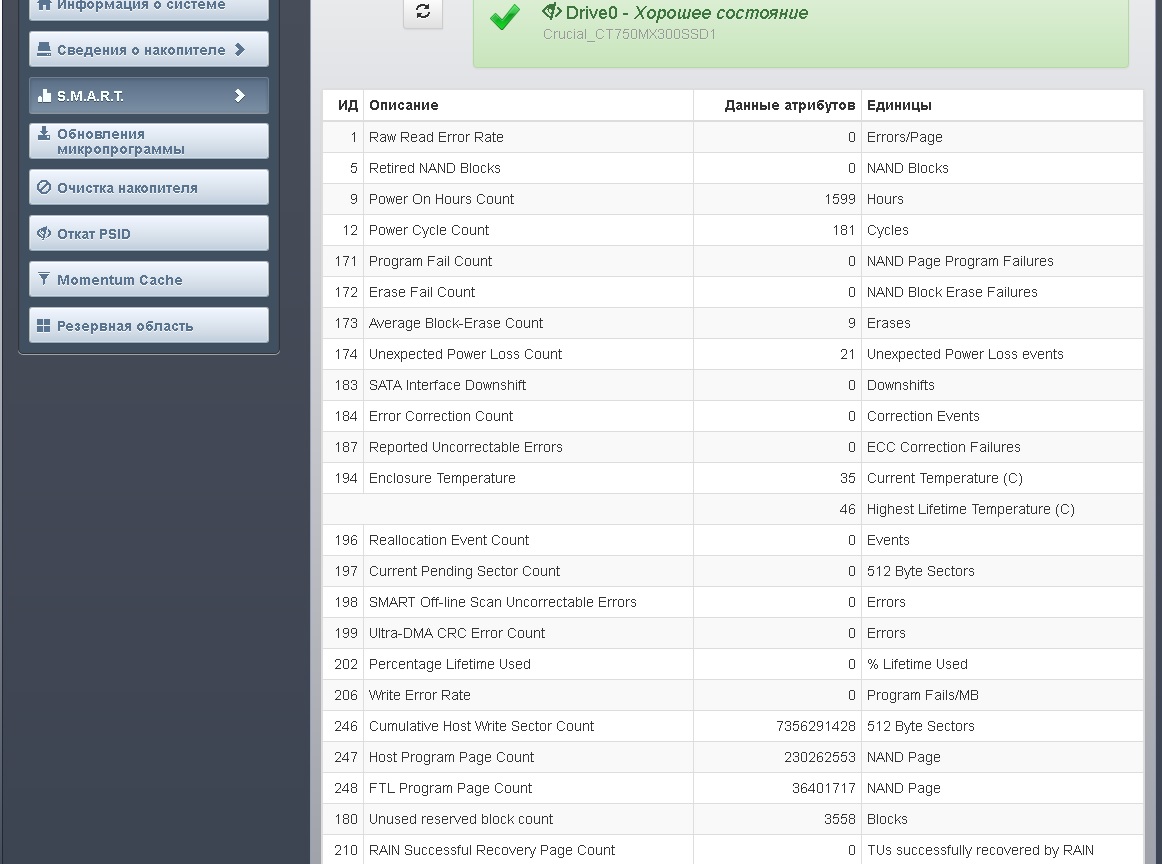This screenshot has width=1162, height=864.
Task: Open the Резервная область menu item
Action: coord(125,326)
